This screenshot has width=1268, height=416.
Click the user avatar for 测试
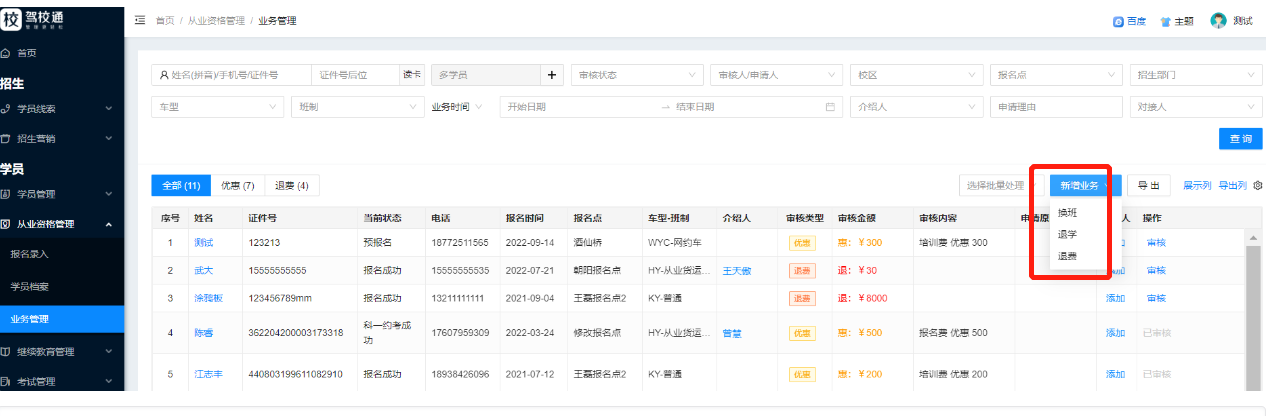[1218, 20]
